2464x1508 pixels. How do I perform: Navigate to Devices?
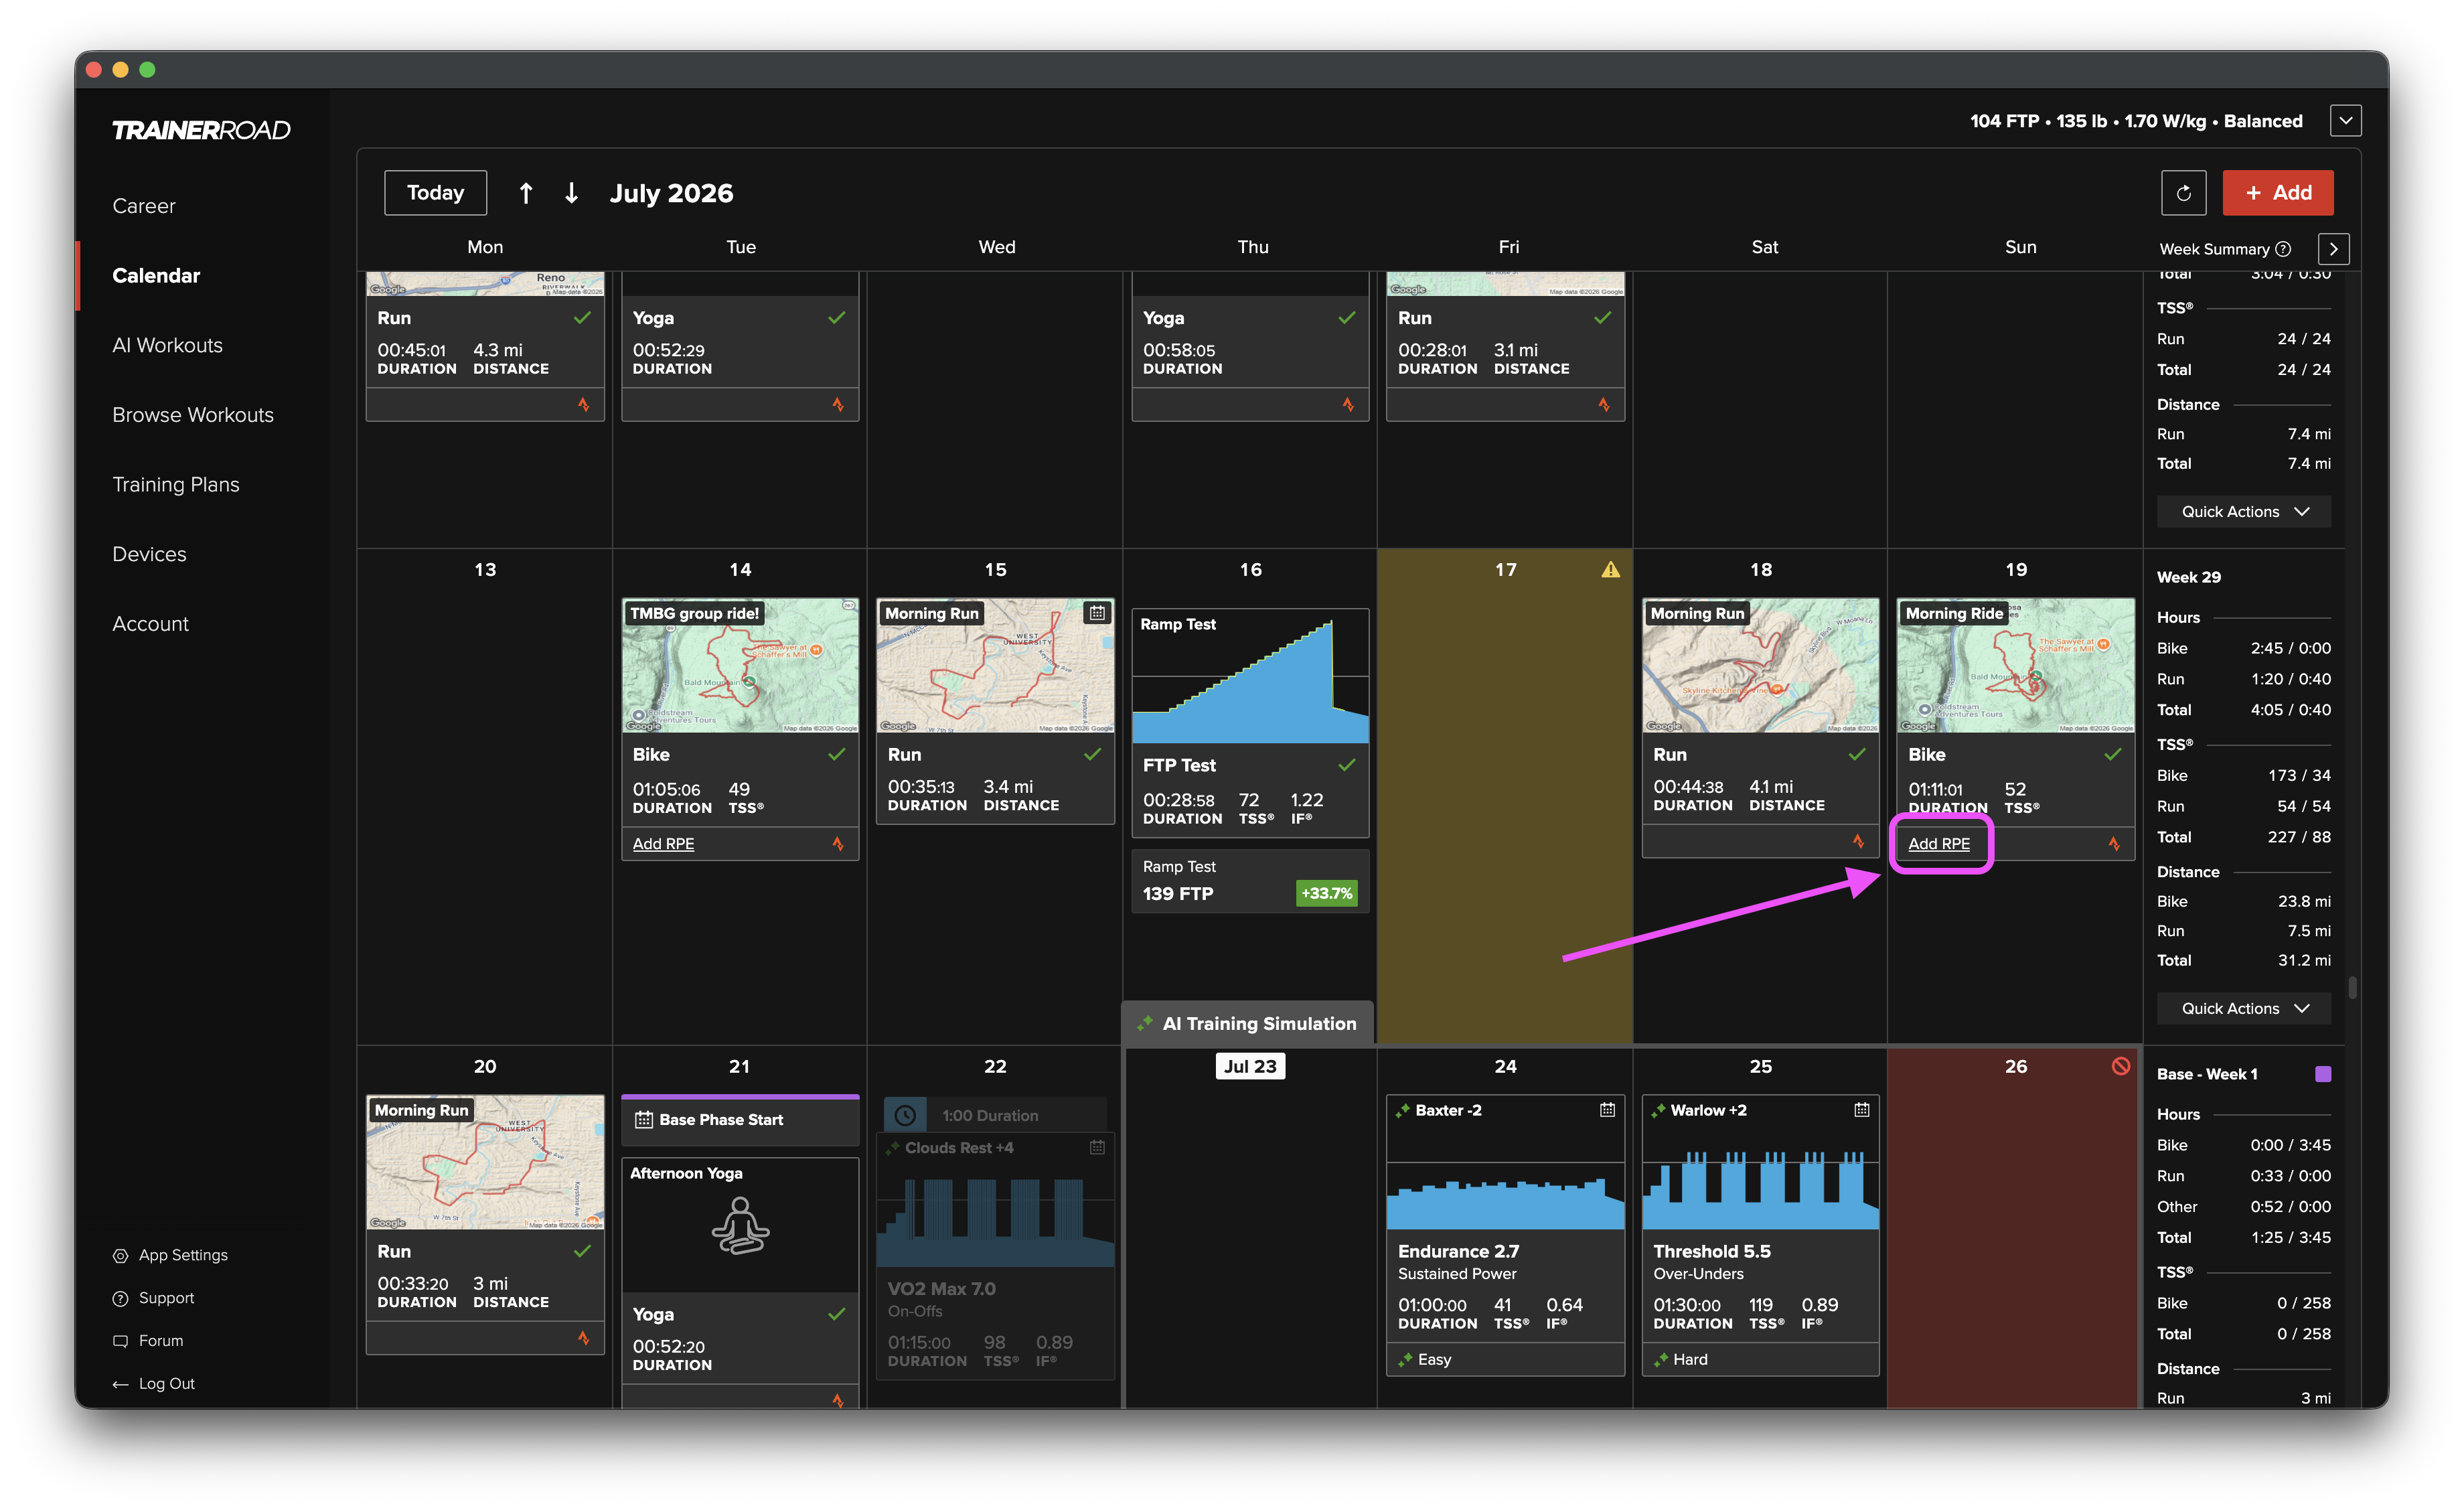point(149,554)
